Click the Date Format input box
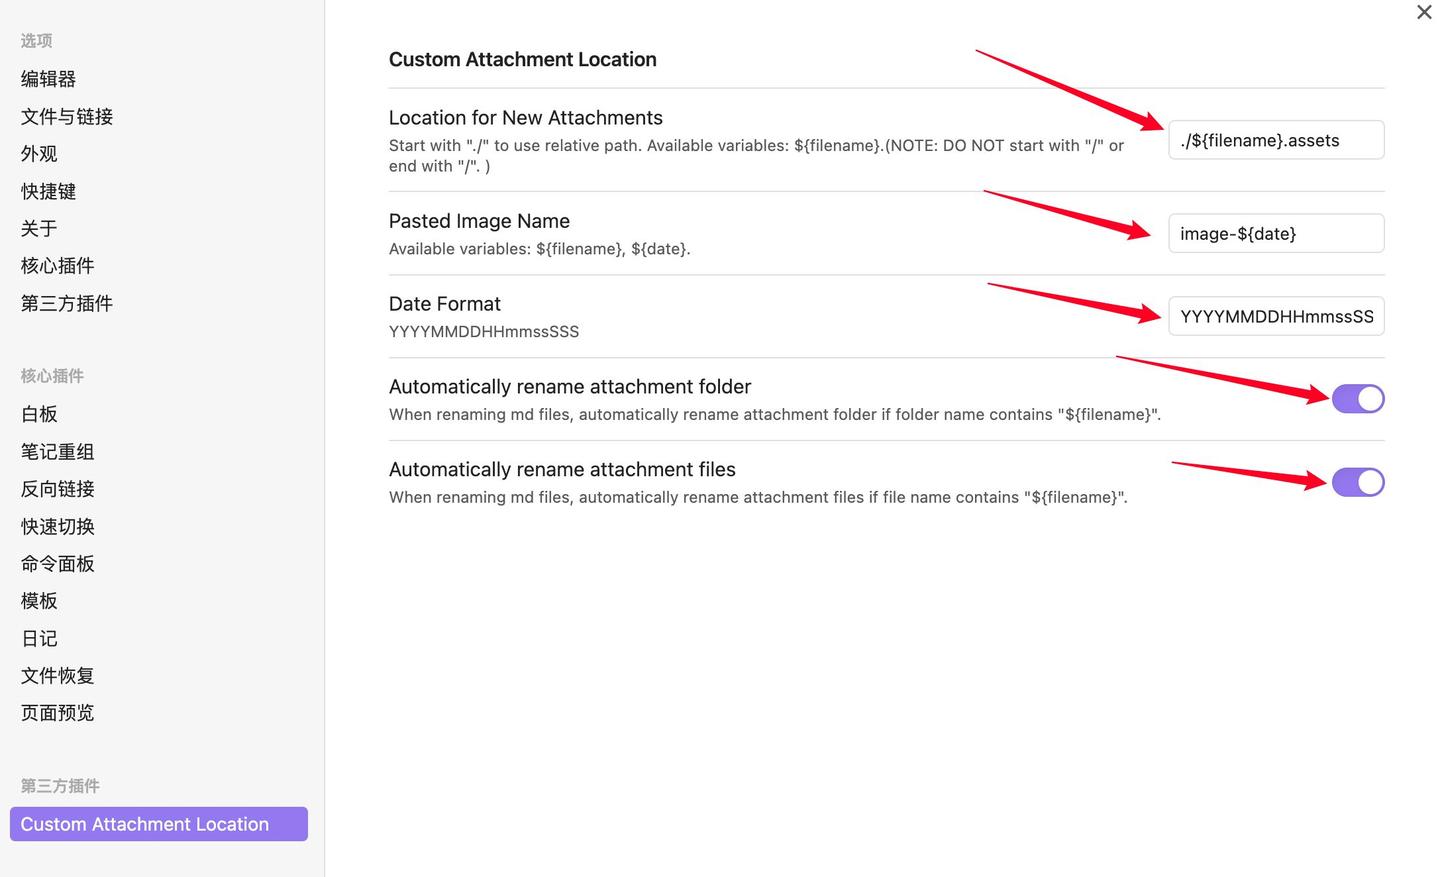Viewport: 1440px width, 877px height. (x=1275, y=317)
